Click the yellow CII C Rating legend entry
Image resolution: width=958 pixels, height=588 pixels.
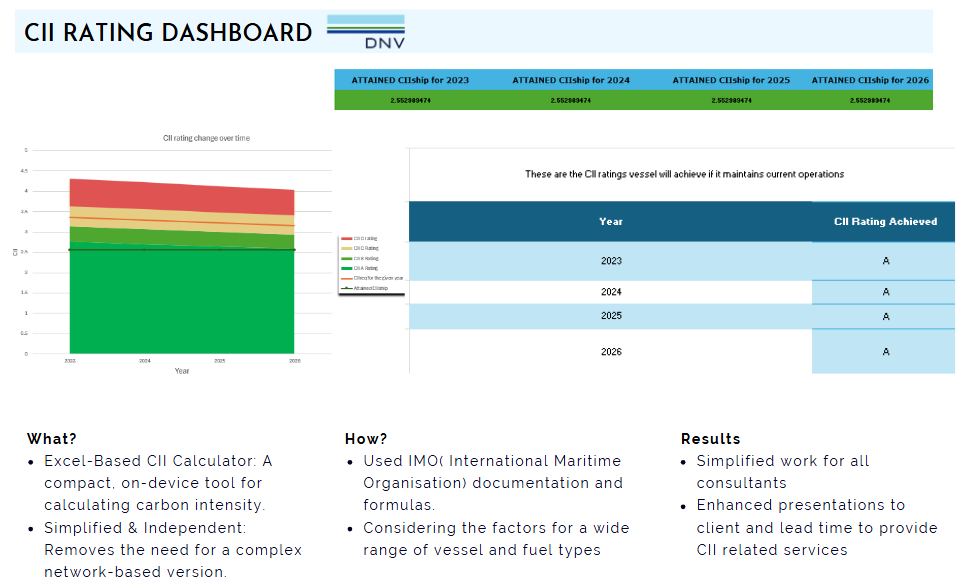360,248
